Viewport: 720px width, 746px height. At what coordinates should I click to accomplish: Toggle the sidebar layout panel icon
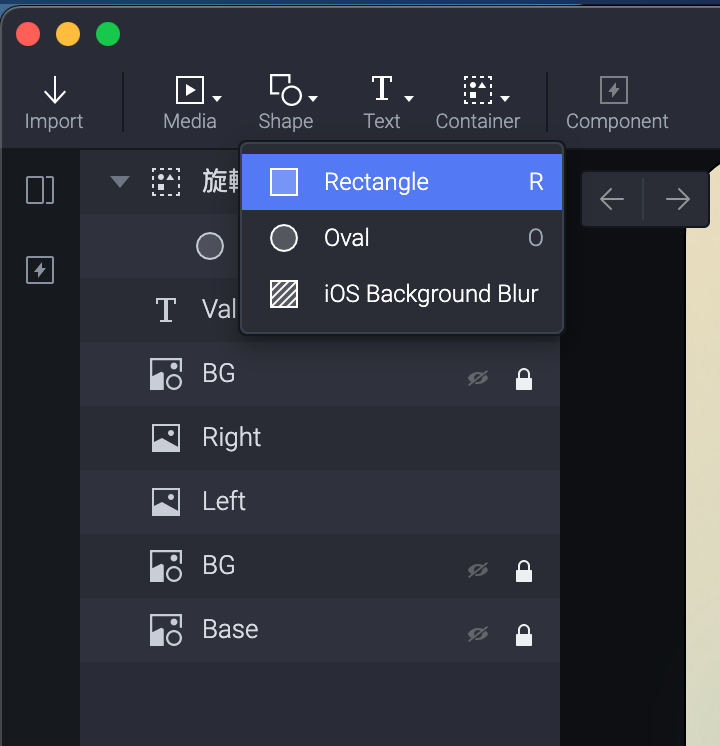[x=40, y=190]
